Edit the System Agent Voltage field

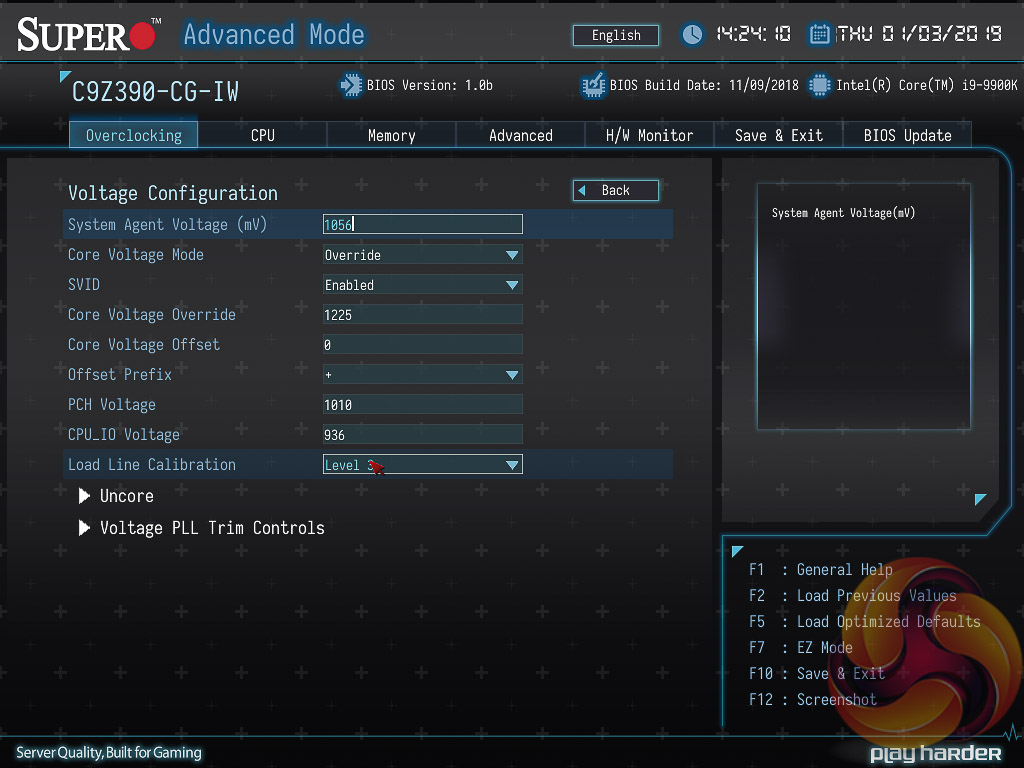[422, 225]
